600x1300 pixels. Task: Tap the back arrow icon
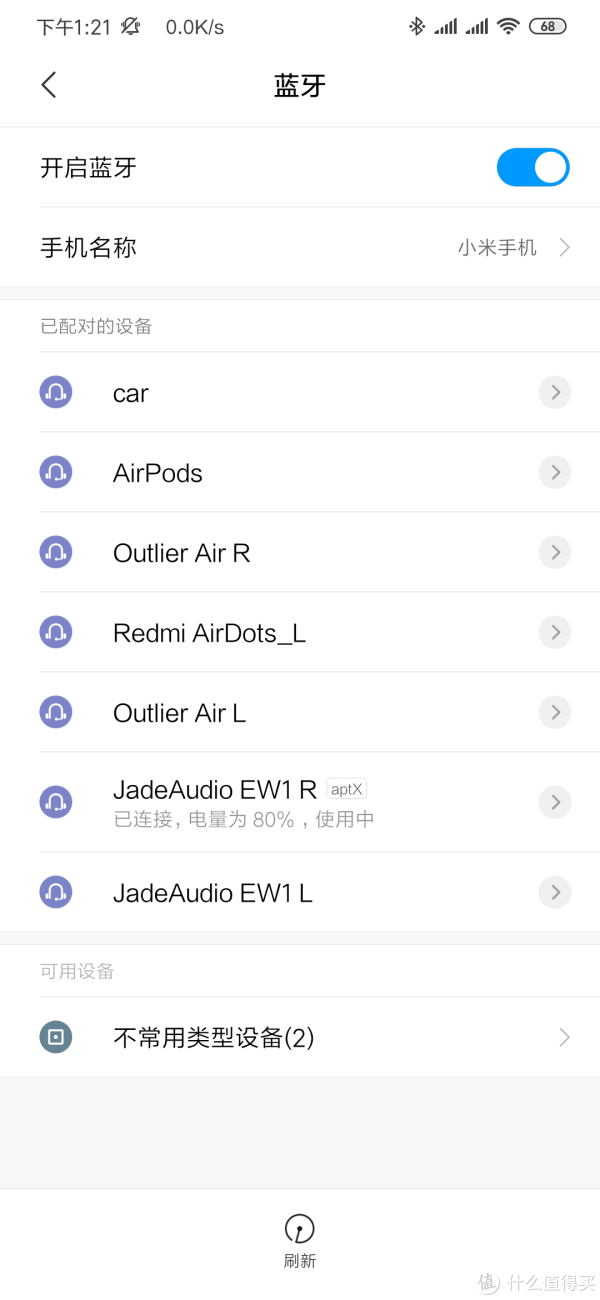pos(49,85)
